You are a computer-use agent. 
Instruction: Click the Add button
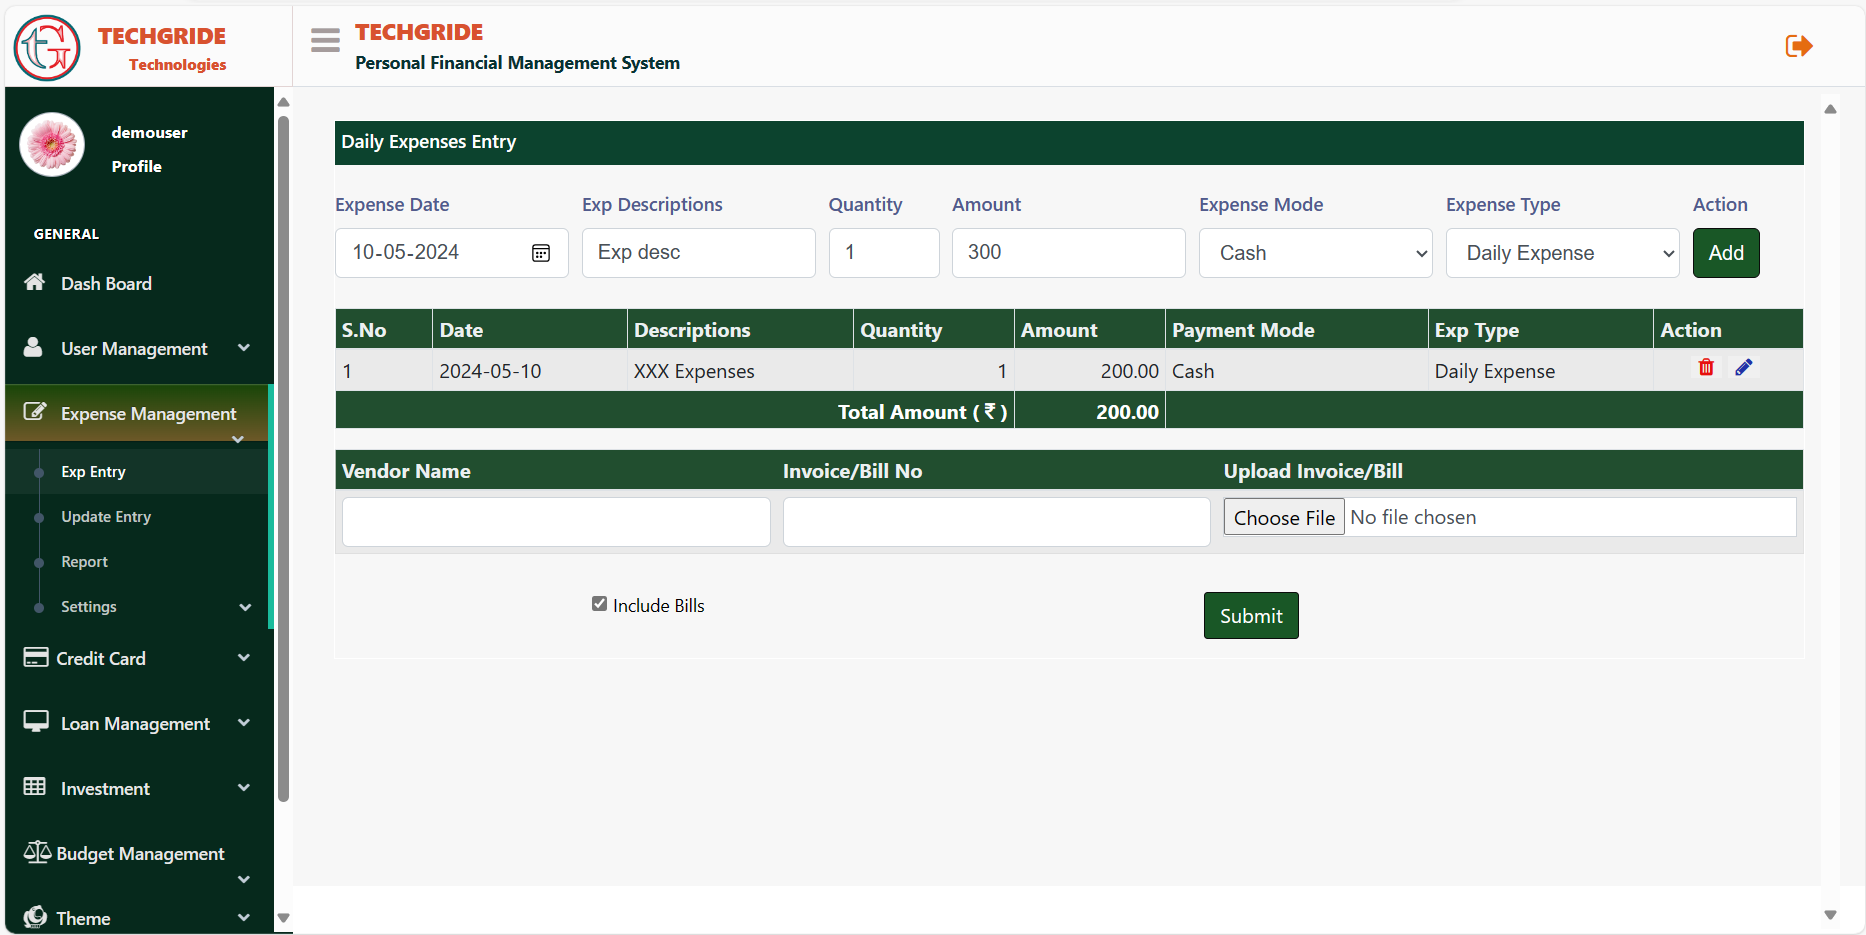[x=1725, y=253]
